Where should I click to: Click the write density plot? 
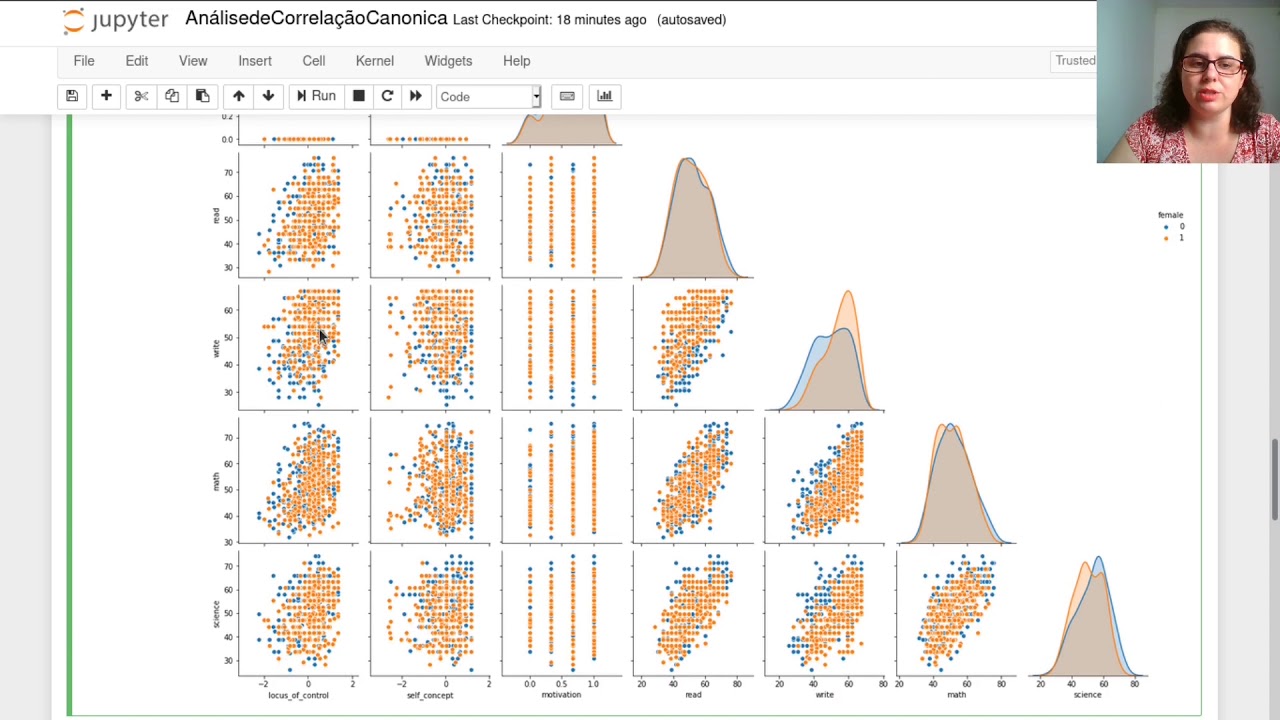coord(824,348)
